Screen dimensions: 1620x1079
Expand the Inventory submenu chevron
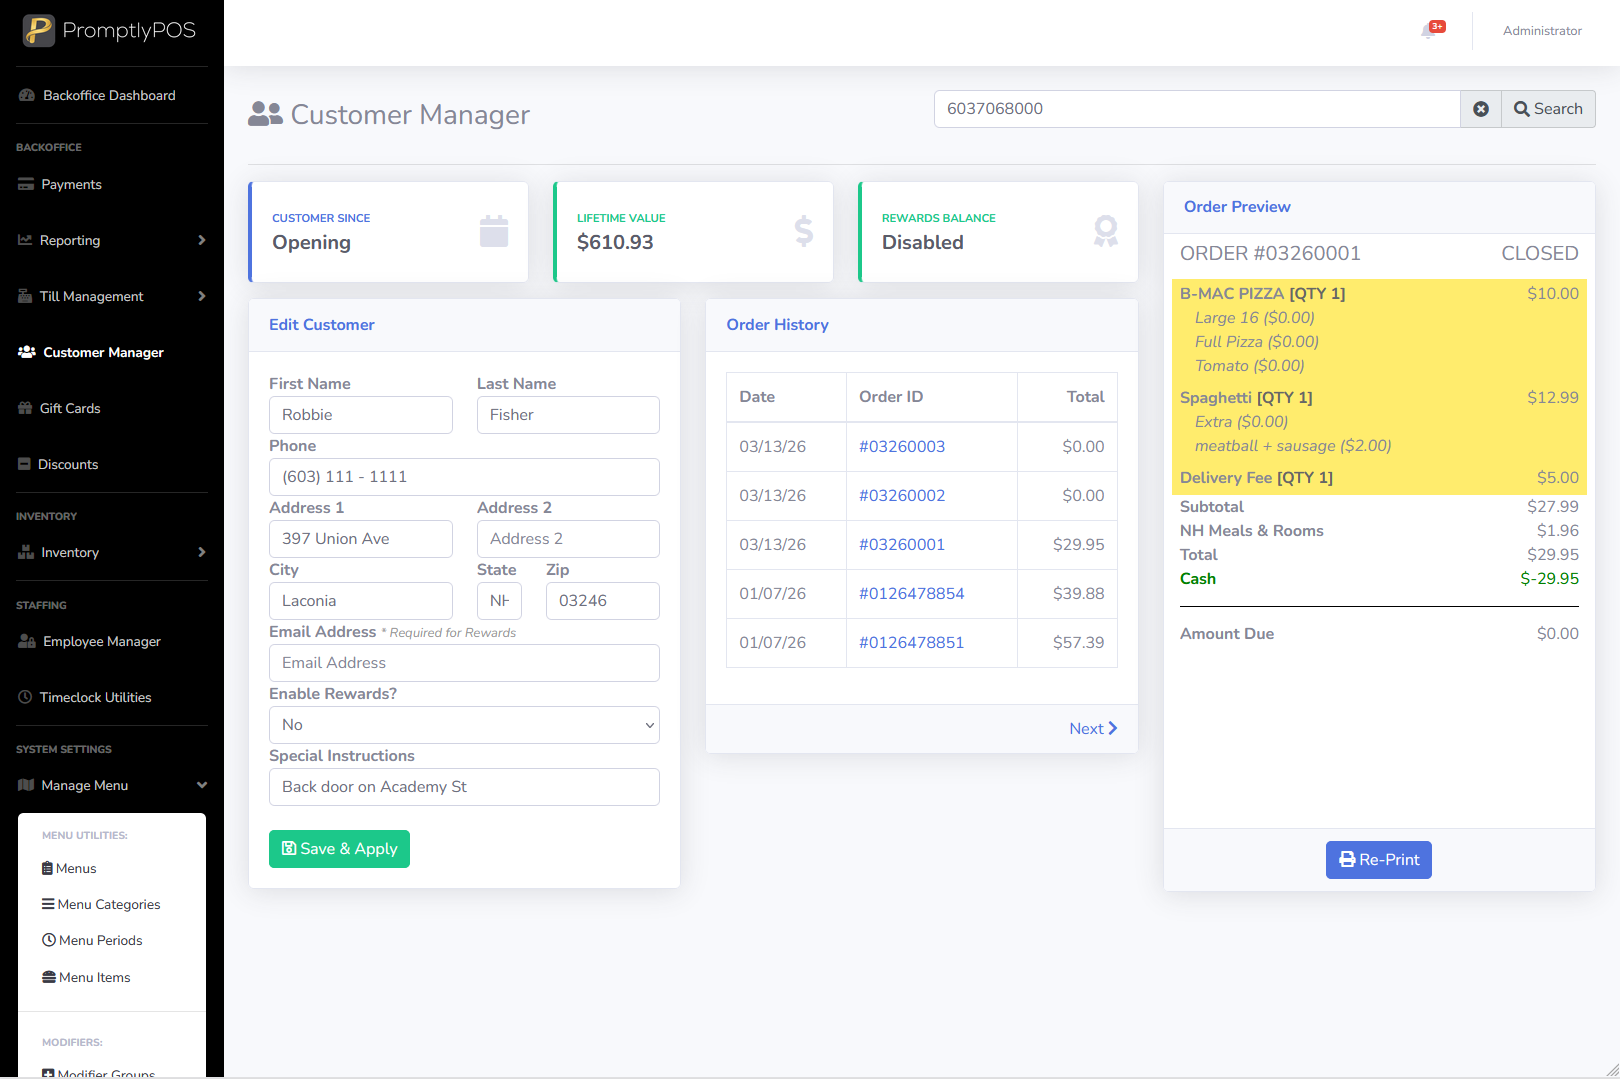pos(201,552)
